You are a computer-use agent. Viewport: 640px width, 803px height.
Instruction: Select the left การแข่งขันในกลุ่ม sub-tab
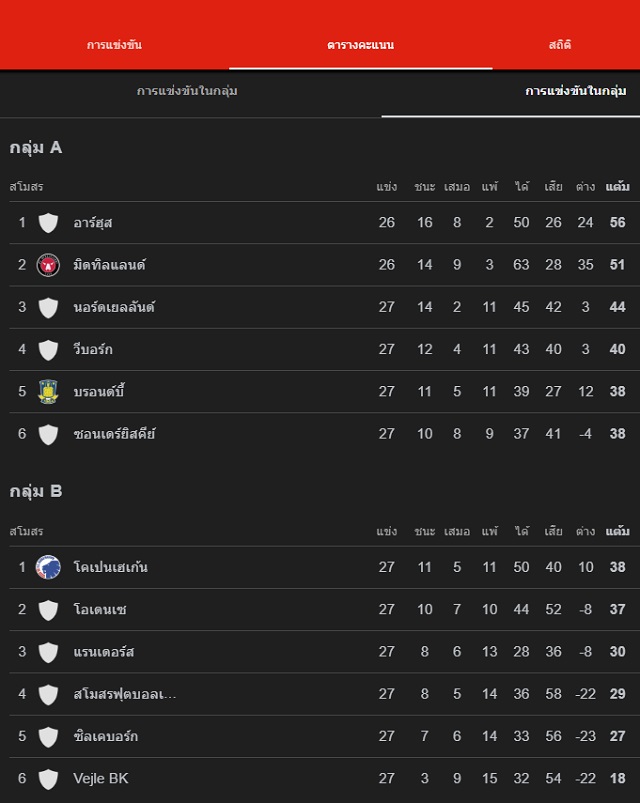click(x=187, y=92)
